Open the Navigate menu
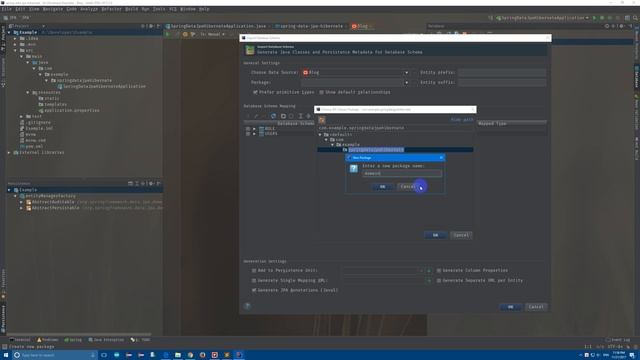 tap(53, 9)
